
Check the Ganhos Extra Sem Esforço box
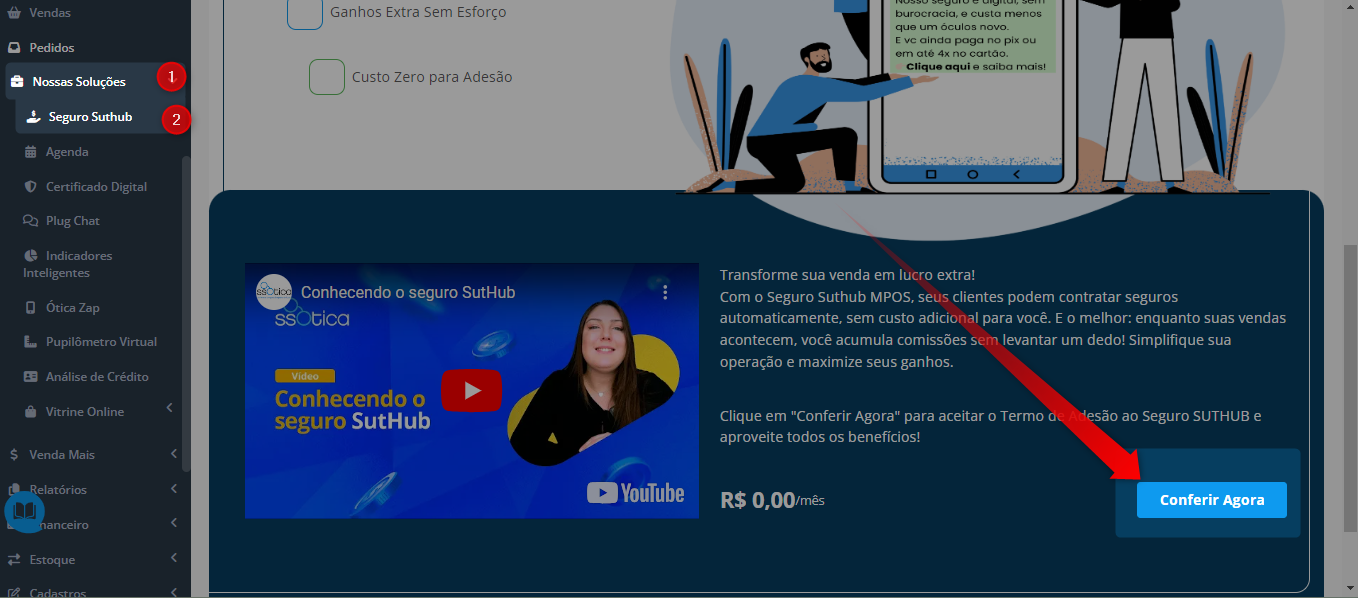[305, 12]
